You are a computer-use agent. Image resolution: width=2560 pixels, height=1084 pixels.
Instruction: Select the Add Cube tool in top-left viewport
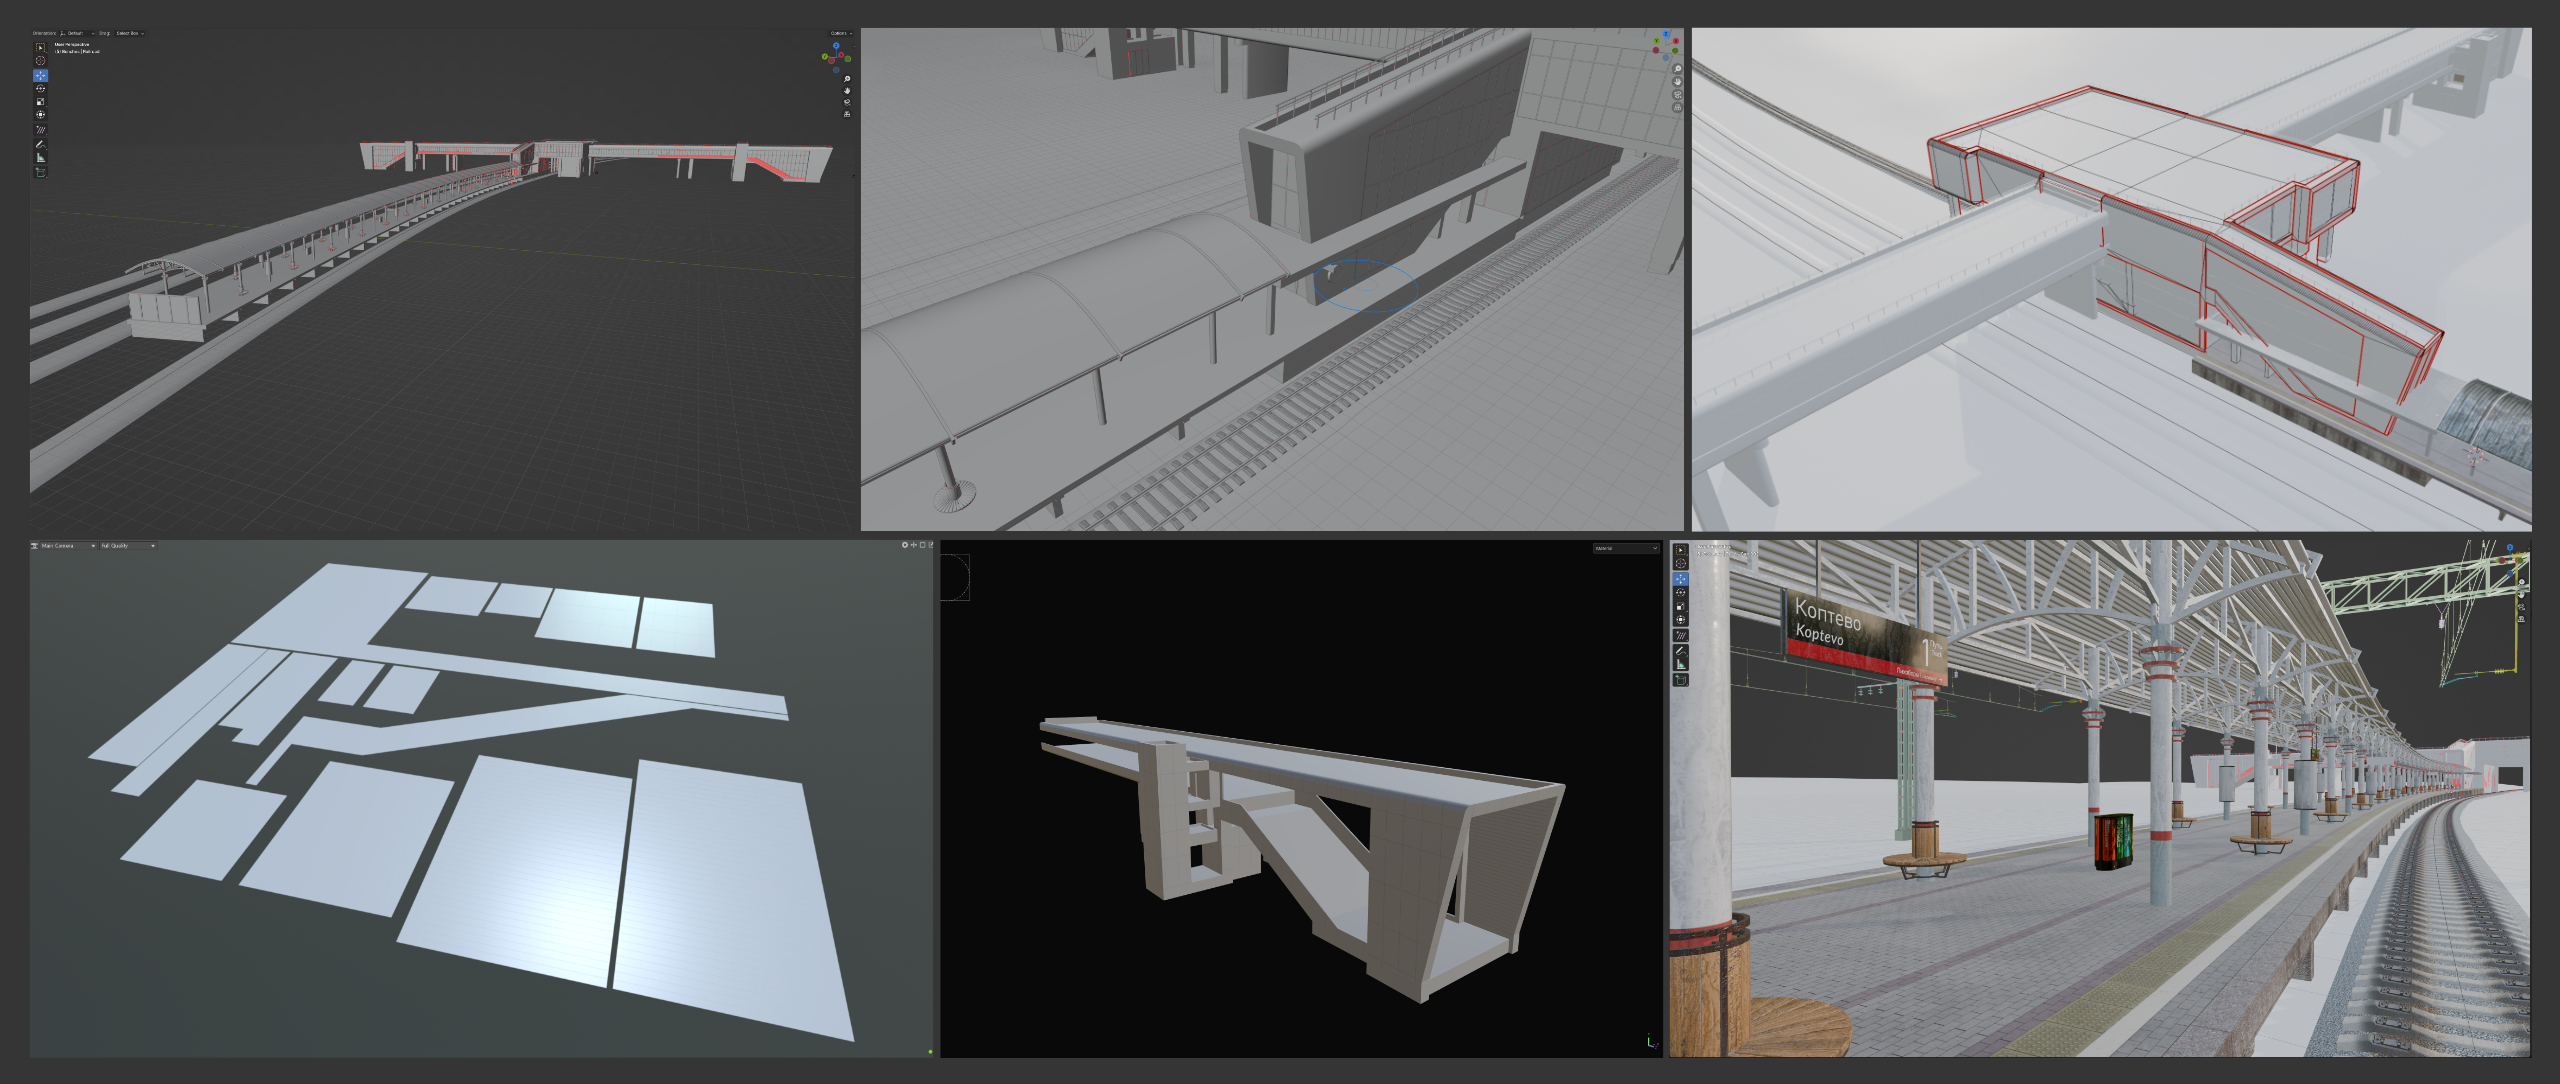[x=40, y=172]
